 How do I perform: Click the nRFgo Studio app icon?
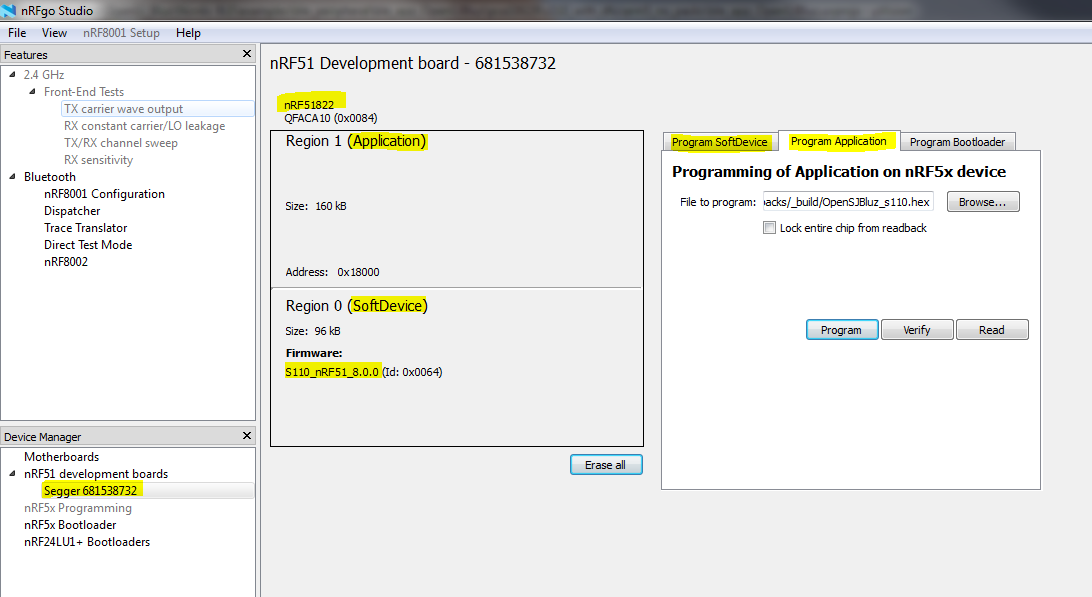8,10
